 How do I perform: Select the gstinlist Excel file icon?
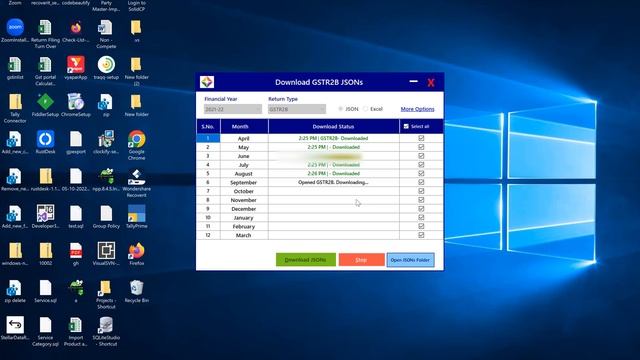click(15, 64)
